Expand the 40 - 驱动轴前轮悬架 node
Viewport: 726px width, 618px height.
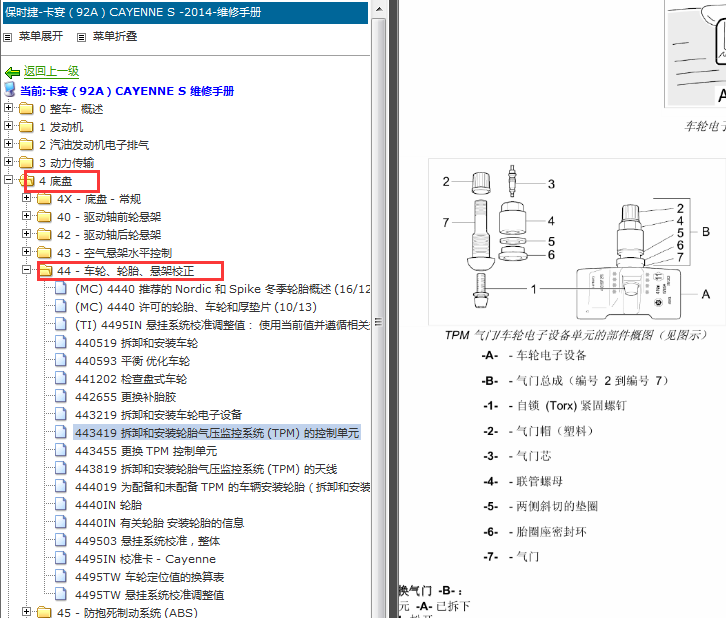26,216
